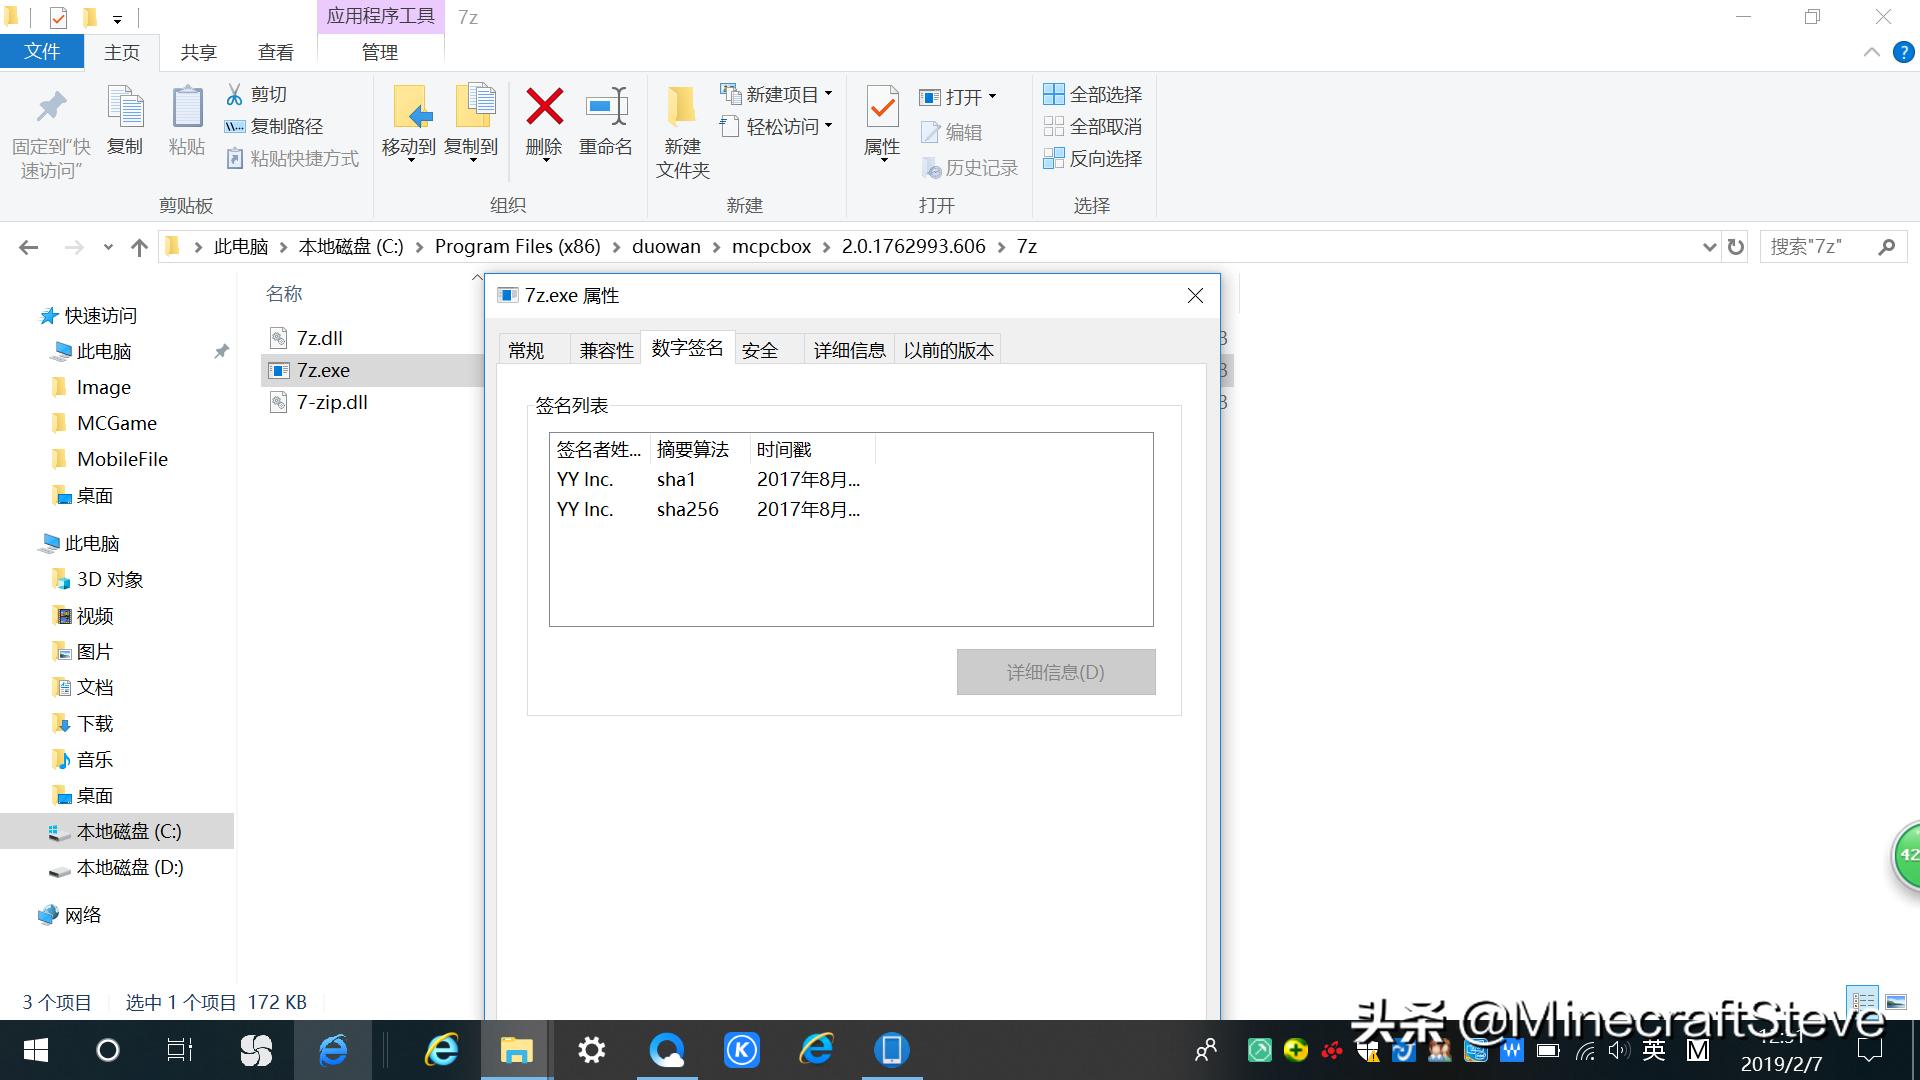The image size is (1920, 1080).
Task: Switch to the 常规 tab in properties dialog
Action: point(529,348)
